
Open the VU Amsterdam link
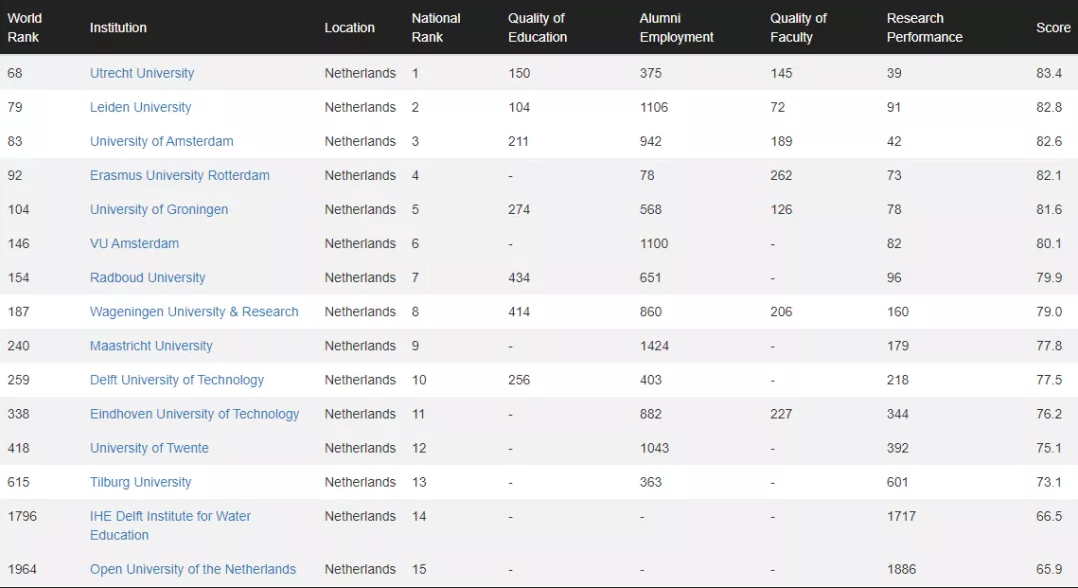point(134,243)
